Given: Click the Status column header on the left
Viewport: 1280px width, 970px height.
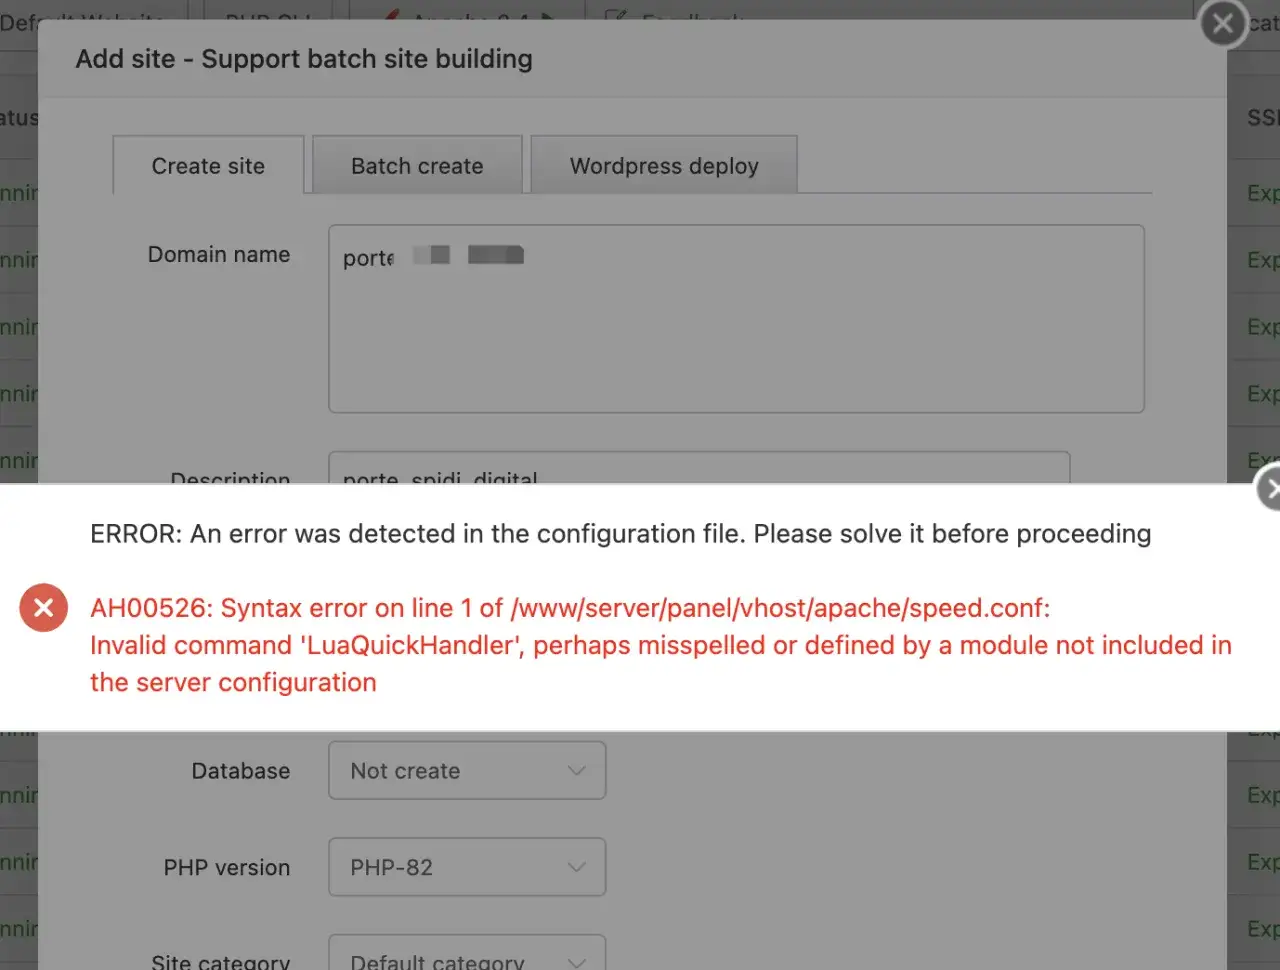Looking at the screenshot, I should pos(18,118).
